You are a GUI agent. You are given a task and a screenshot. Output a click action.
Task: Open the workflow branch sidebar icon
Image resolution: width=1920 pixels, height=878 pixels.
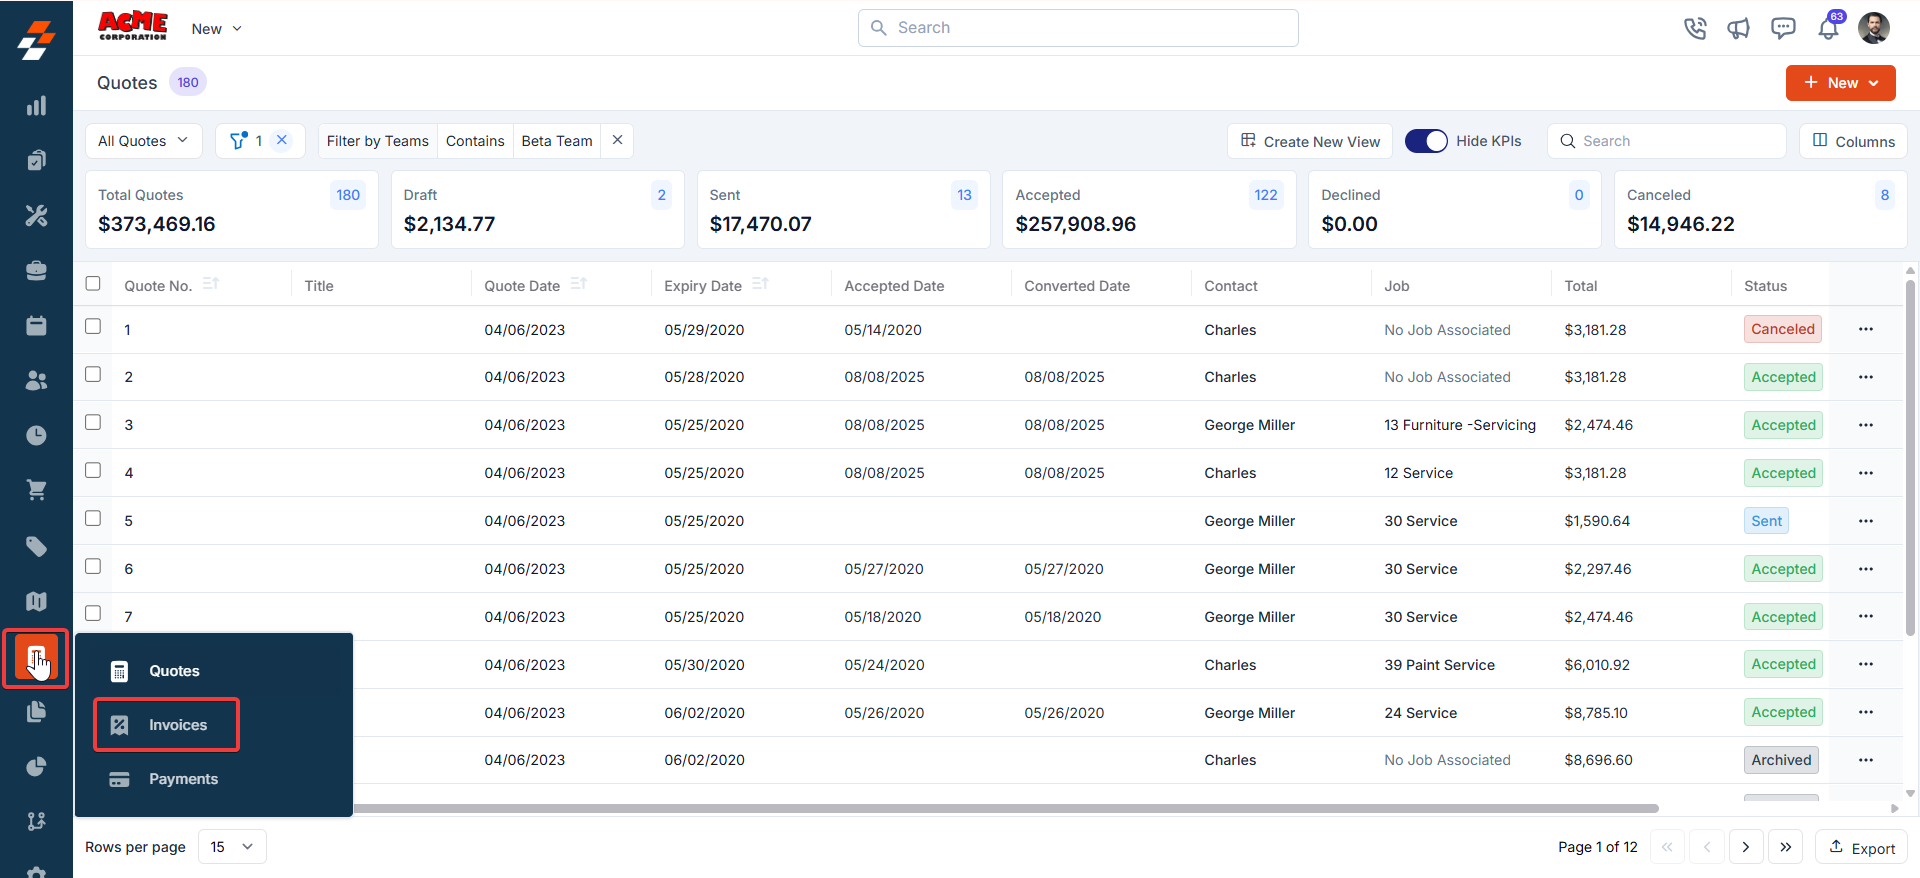click(36, 821)
